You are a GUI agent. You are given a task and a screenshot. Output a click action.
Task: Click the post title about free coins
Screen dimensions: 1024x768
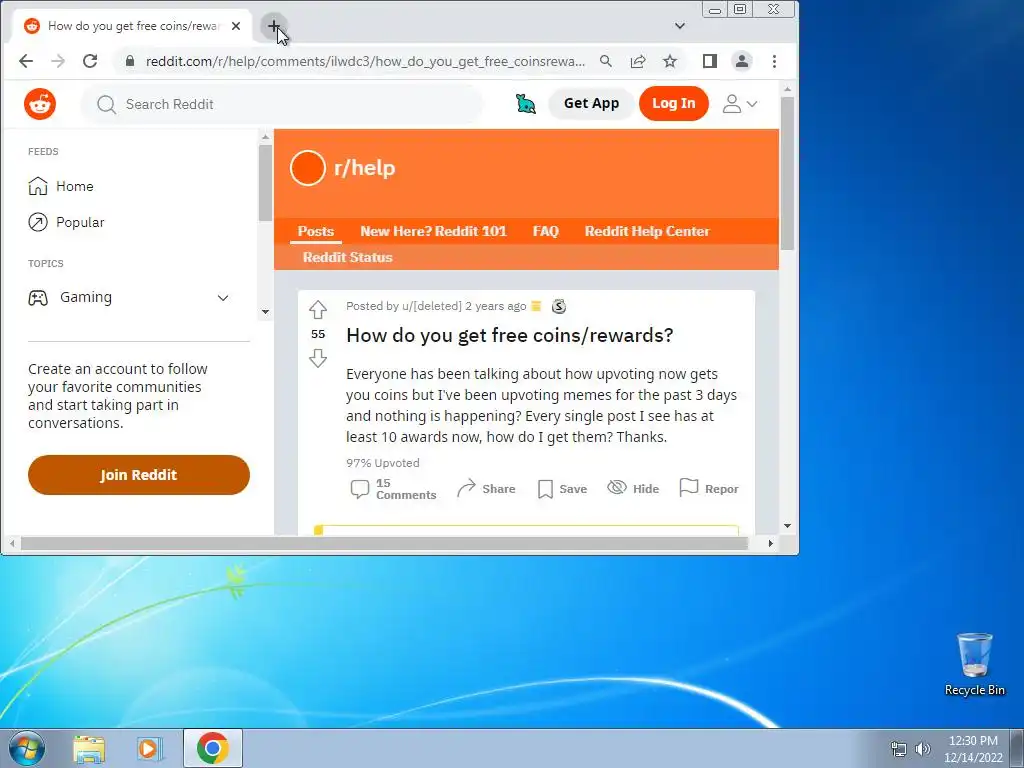509,335
